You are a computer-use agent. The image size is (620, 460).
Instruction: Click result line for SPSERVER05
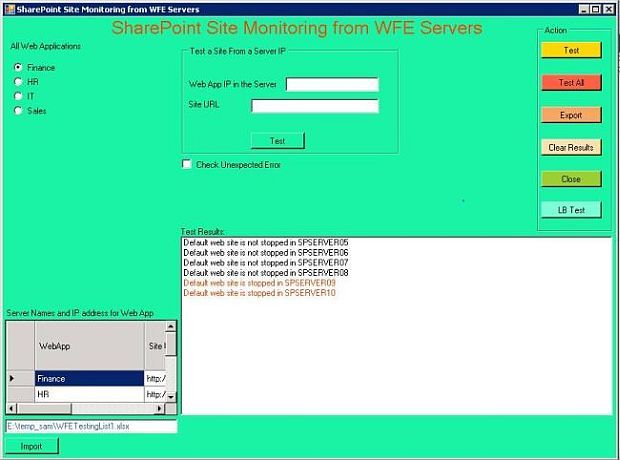click(266, 242)
